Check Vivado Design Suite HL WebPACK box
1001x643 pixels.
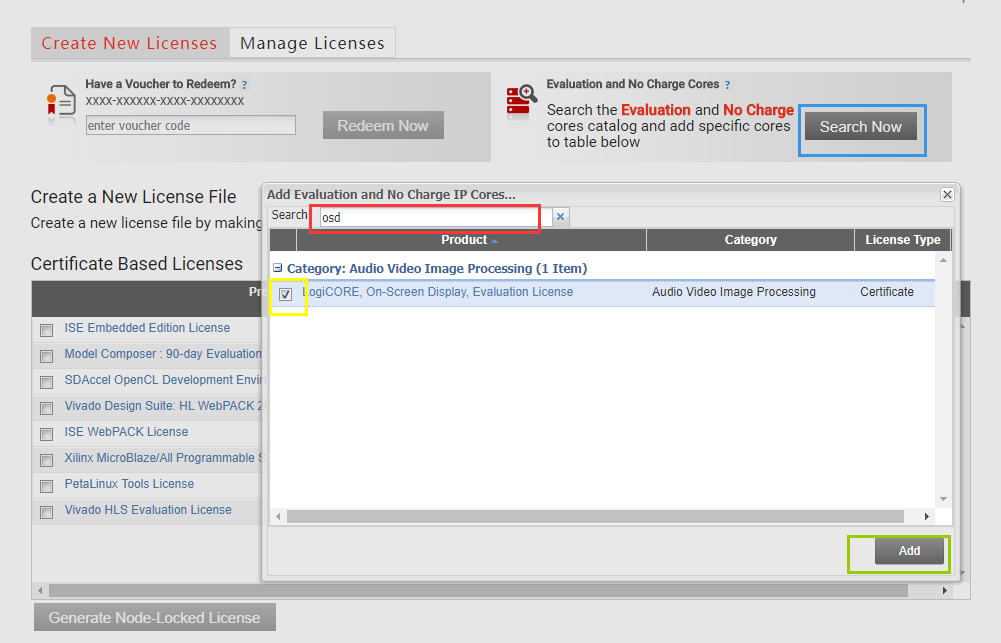click(47, 408)
